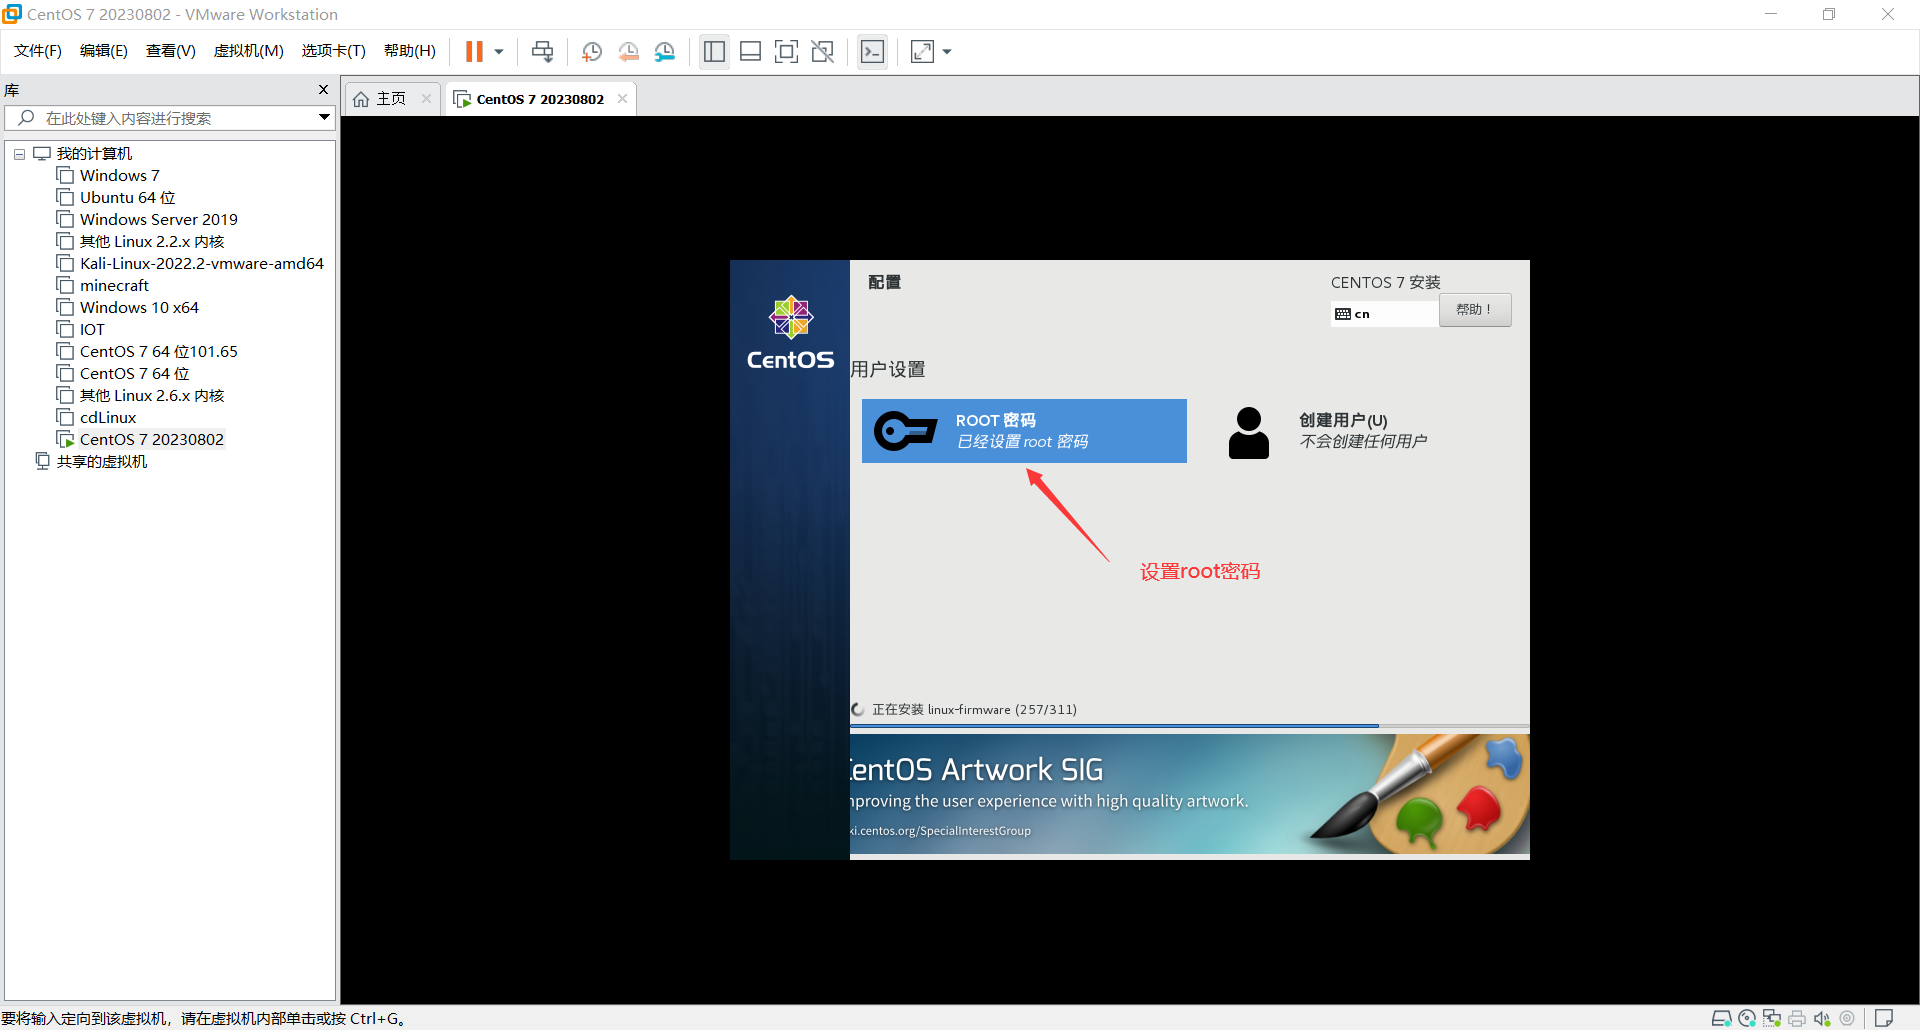Click the ROOT 密码 settings option
This screenshot has height=1030, width=1920.
click(1024, 431)
